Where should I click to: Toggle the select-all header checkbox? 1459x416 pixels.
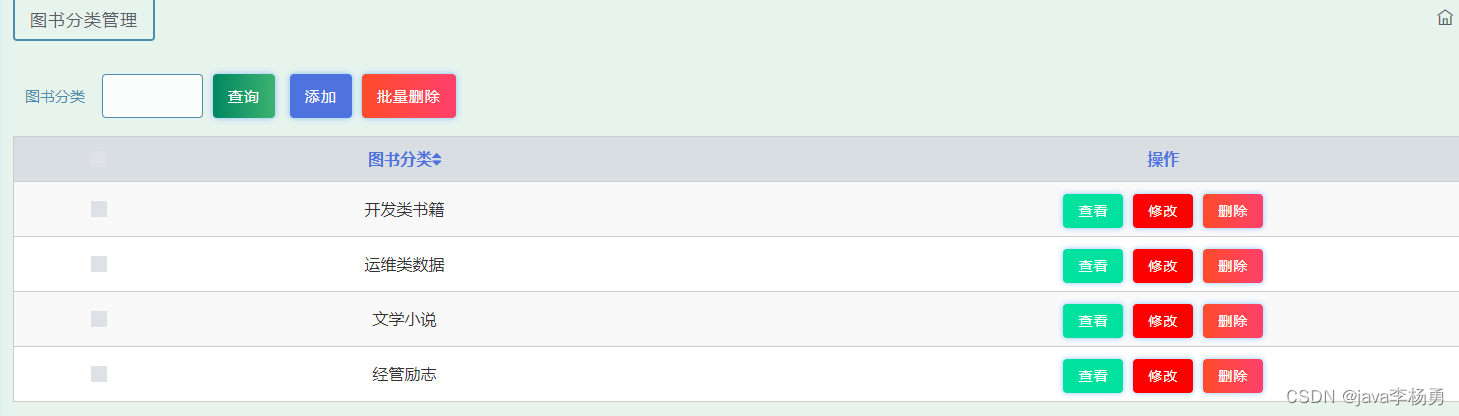point(98,158)
